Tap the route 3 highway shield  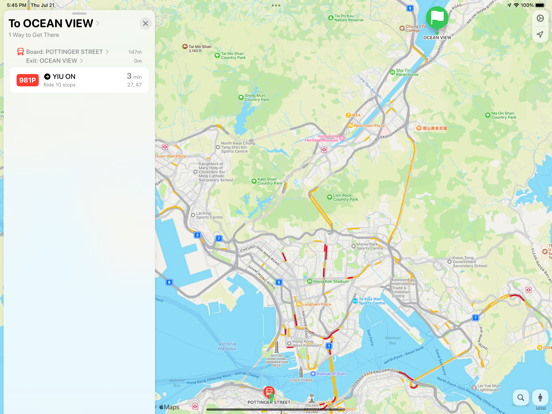click(x=197, y=235)
